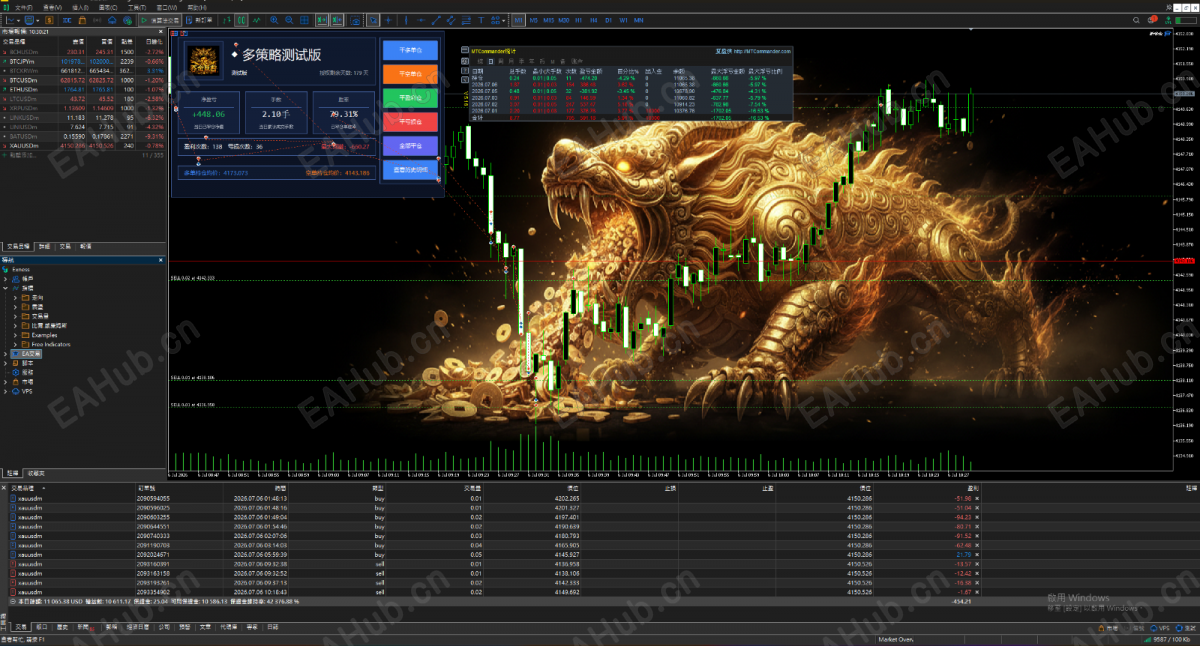The height and width of the screenshot is (646, 1200).
Task: Open the 工具(T) menu
Action: click(x=137, y=8)
